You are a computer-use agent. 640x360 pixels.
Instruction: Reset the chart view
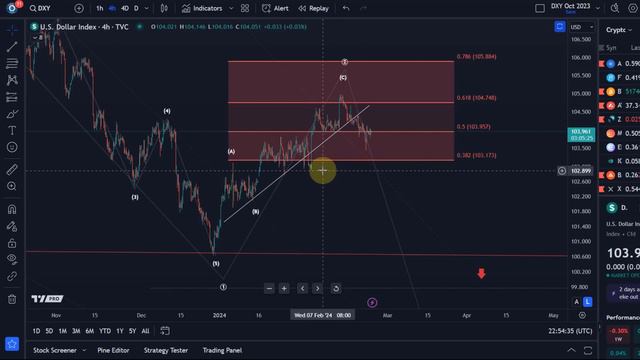[x=336, y=289]
